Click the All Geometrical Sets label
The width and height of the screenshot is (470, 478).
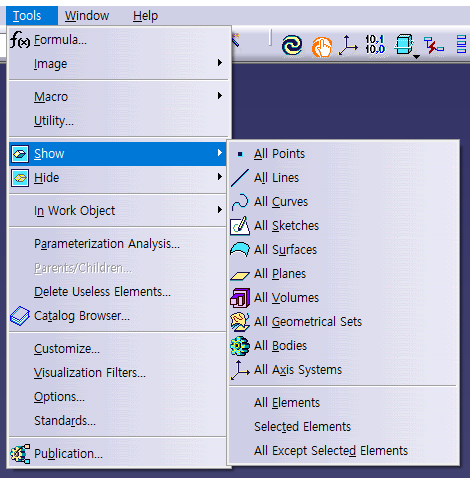308,322
